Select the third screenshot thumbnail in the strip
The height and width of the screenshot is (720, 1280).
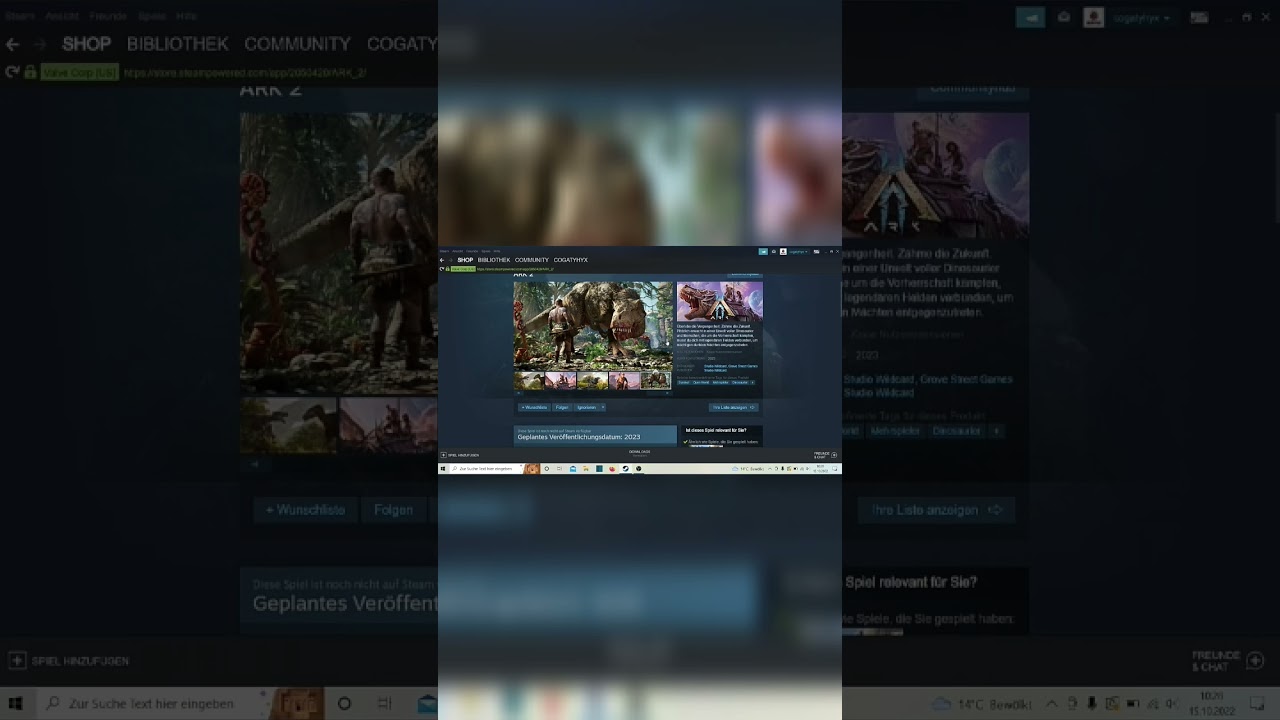coord(593,381)
